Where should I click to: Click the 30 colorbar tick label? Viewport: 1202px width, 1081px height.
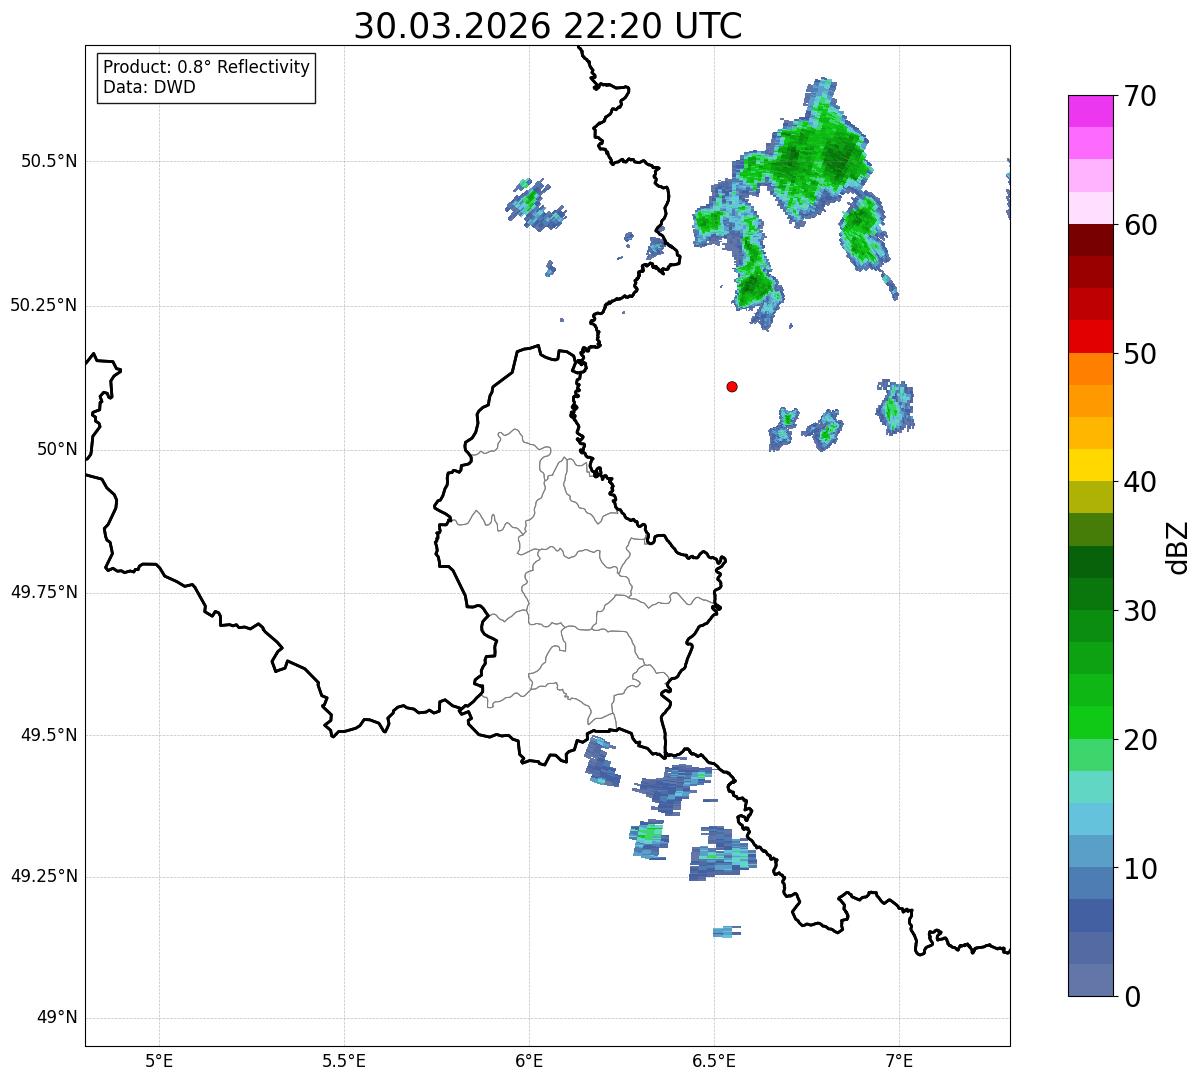click(1140, 611)
